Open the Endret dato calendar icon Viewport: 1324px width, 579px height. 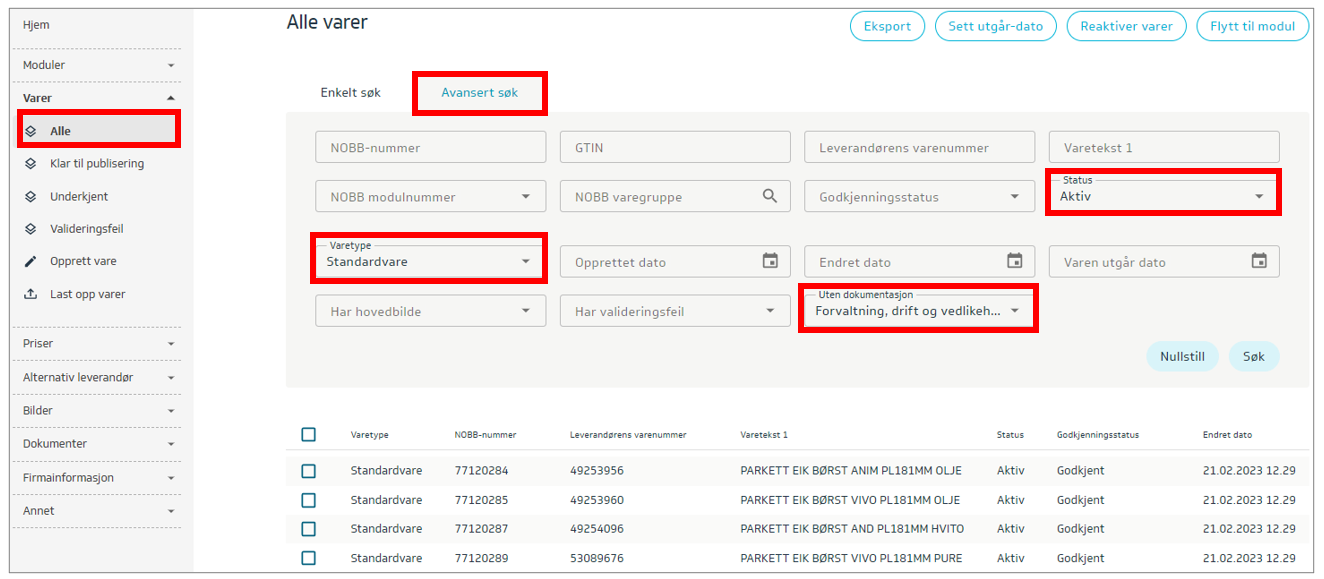point(1014,261)
